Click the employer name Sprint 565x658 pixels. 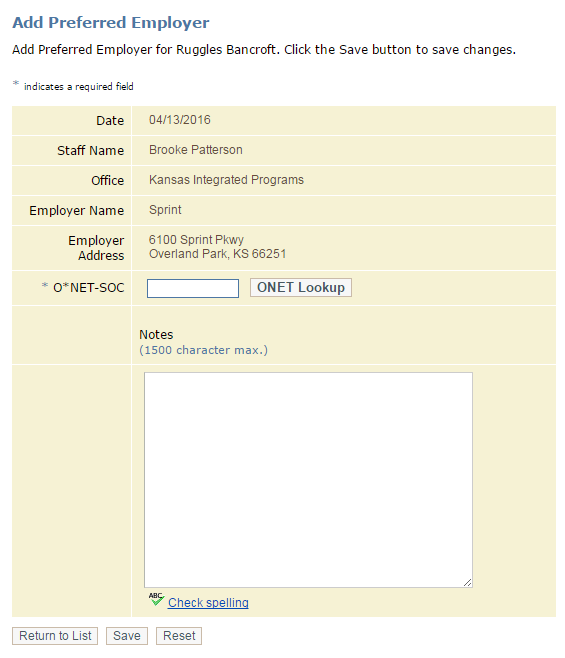165,210
